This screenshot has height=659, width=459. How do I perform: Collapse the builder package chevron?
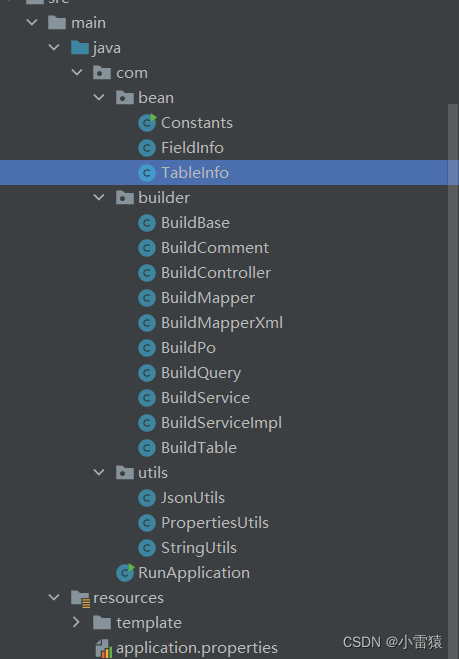99,198
